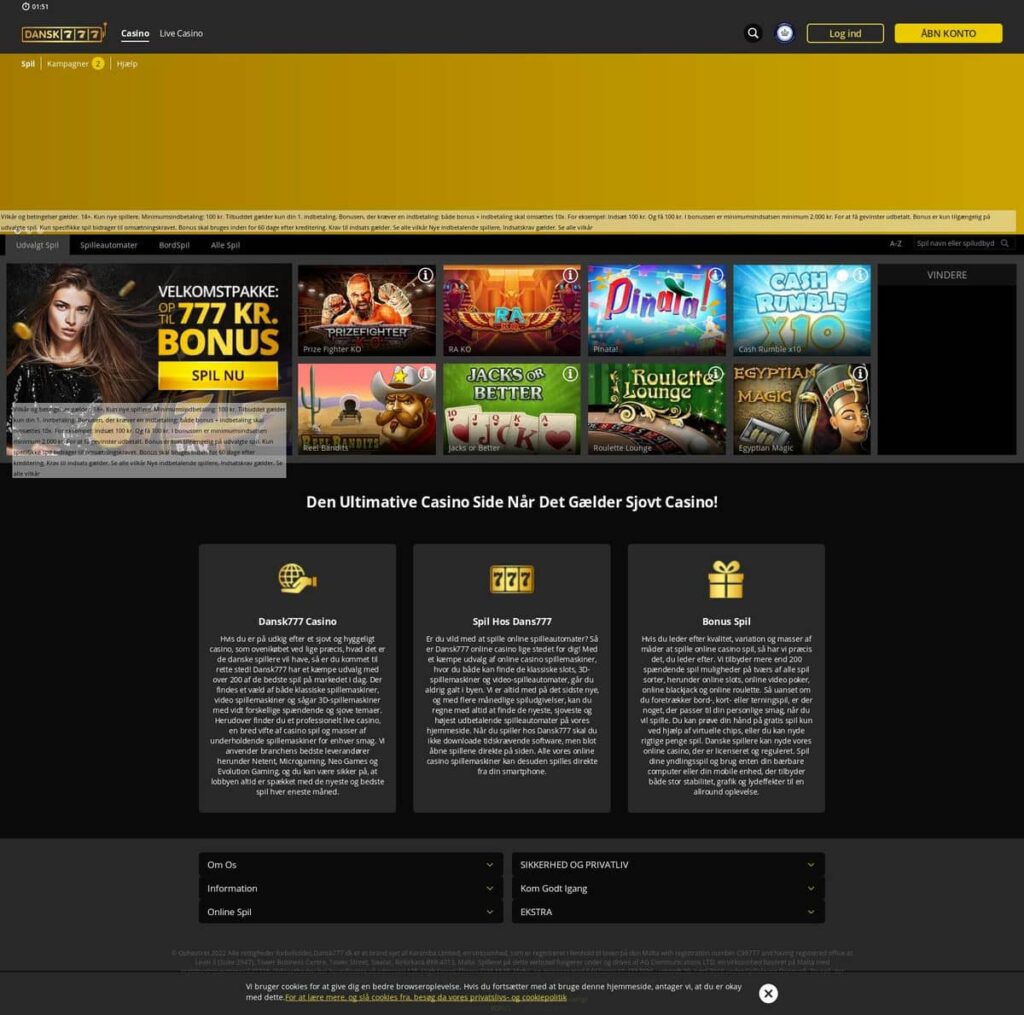Click the Dansk777 logo
The height and width of the screenshot is (1015, 1024).
63,33
